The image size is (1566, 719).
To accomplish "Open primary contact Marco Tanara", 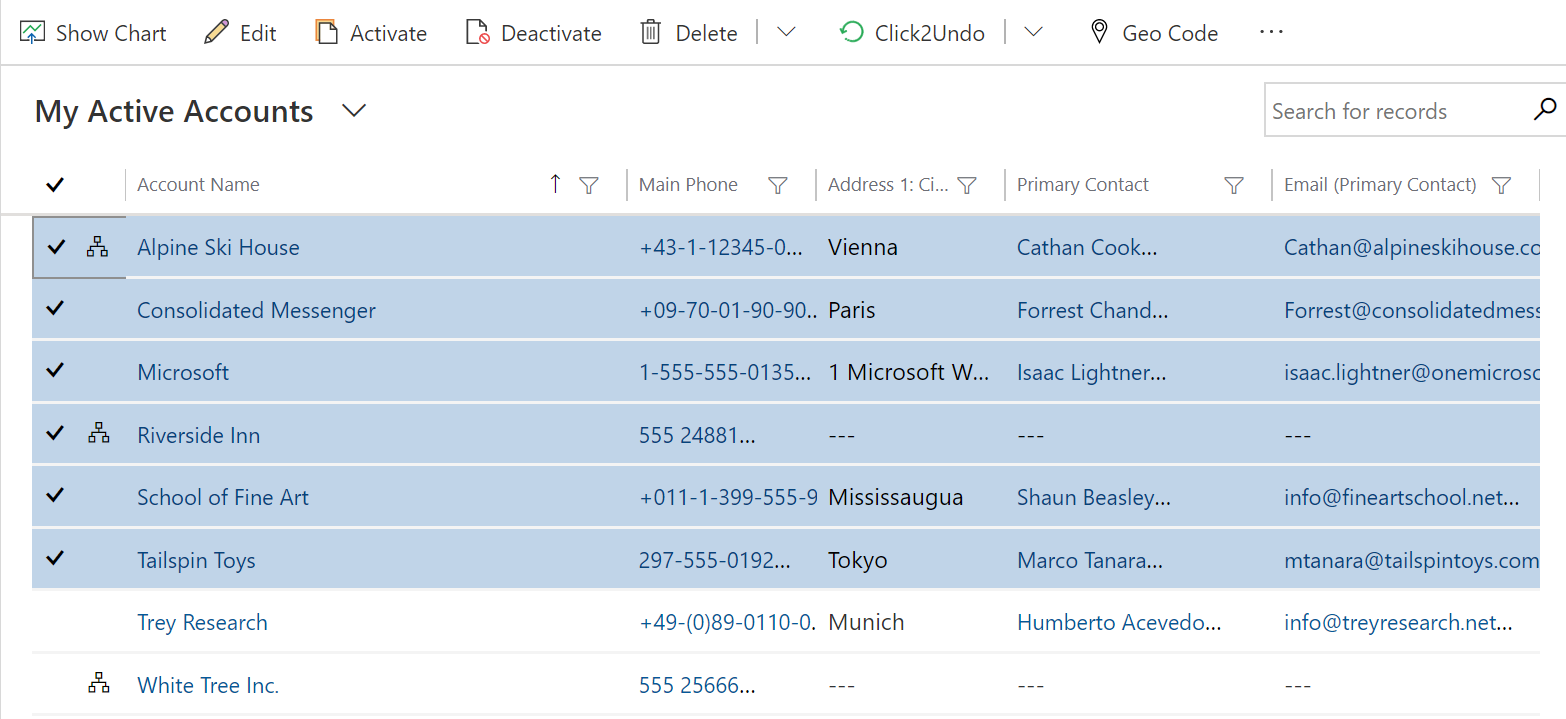I will click(x=1090, y=560).
